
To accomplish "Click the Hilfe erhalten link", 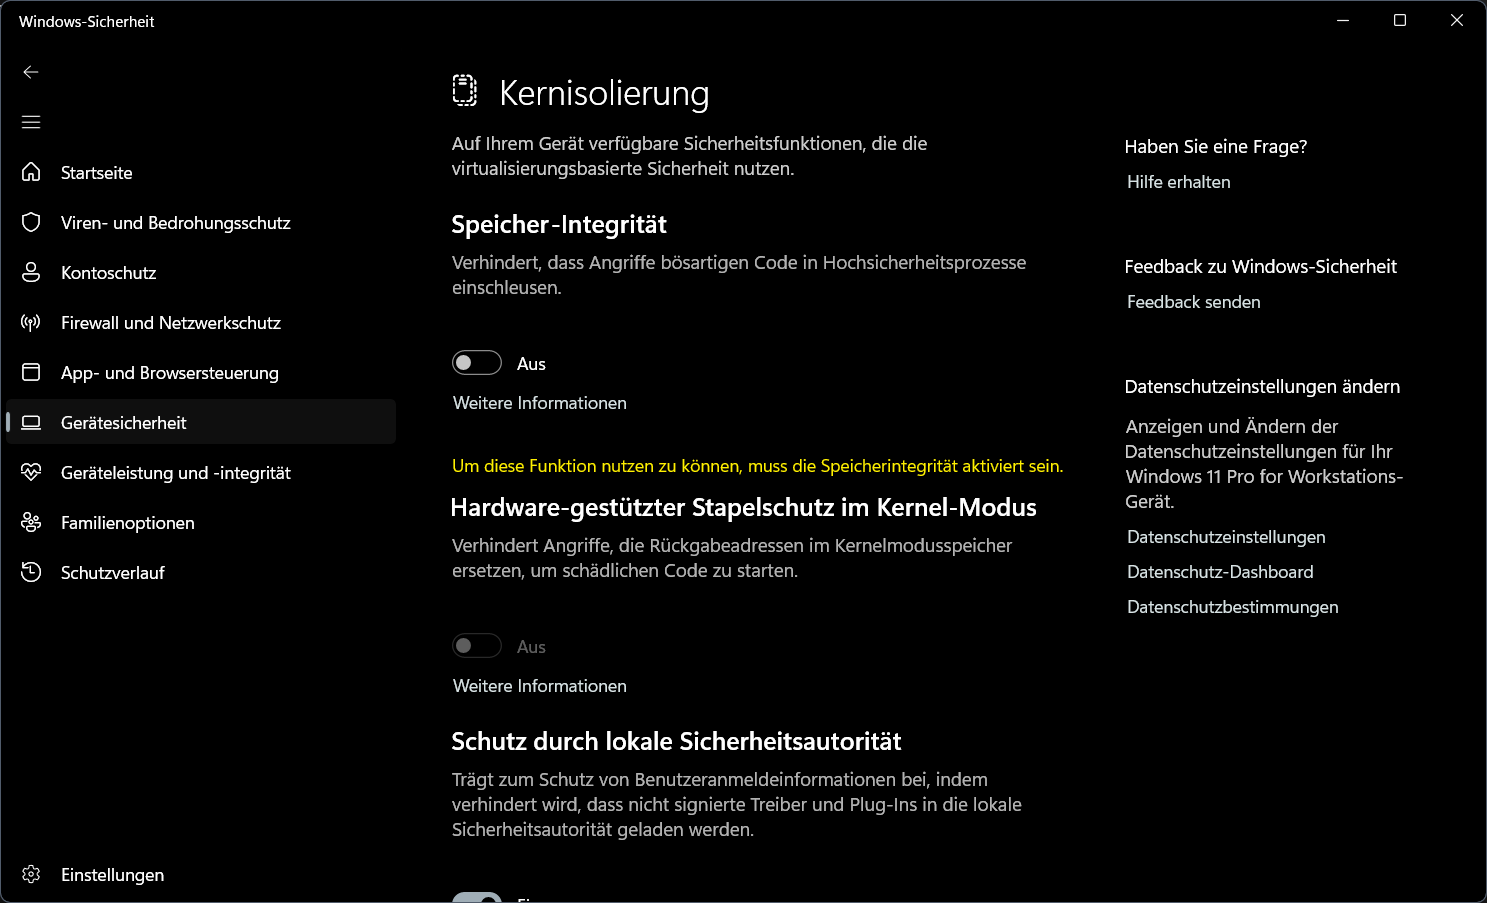I will [1179, 182].
